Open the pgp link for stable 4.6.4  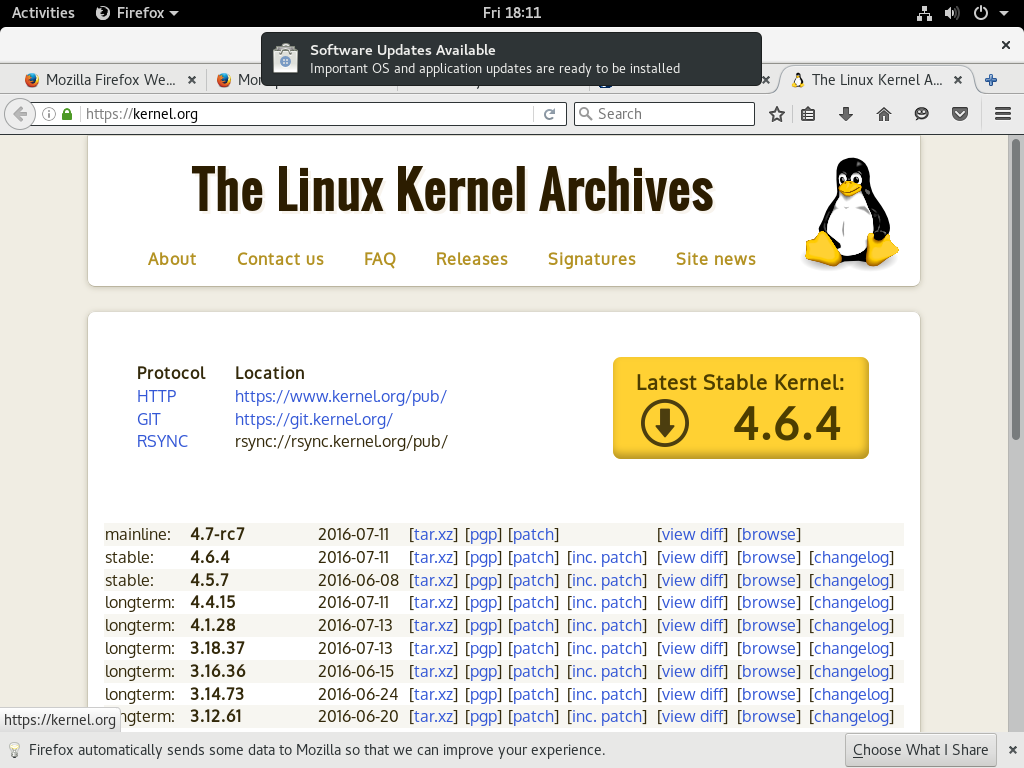point(483,558)
